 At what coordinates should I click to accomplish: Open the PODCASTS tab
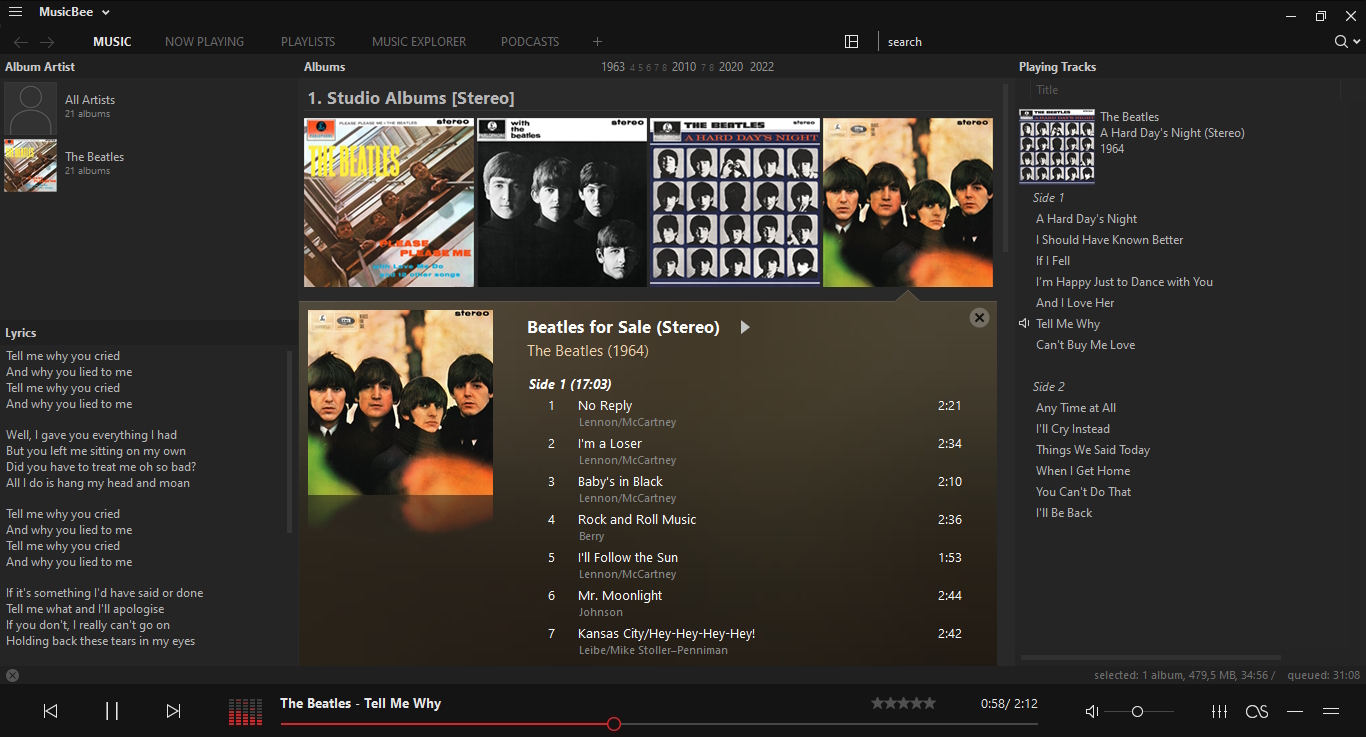tap(530, 42)
